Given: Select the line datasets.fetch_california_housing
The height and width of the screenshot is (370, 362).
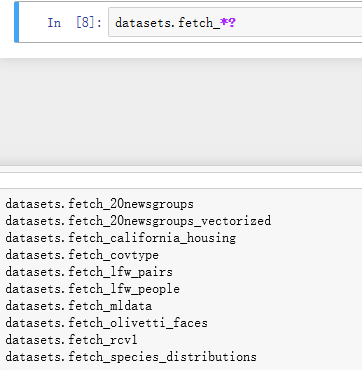Looking at the screenshot, I should (120, 238).
